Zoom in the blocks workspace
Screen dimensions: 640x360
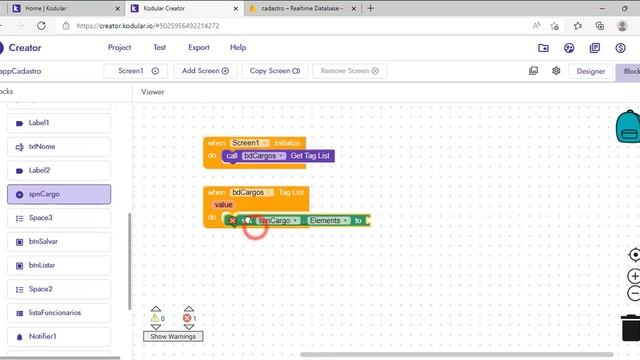(634, 276)
